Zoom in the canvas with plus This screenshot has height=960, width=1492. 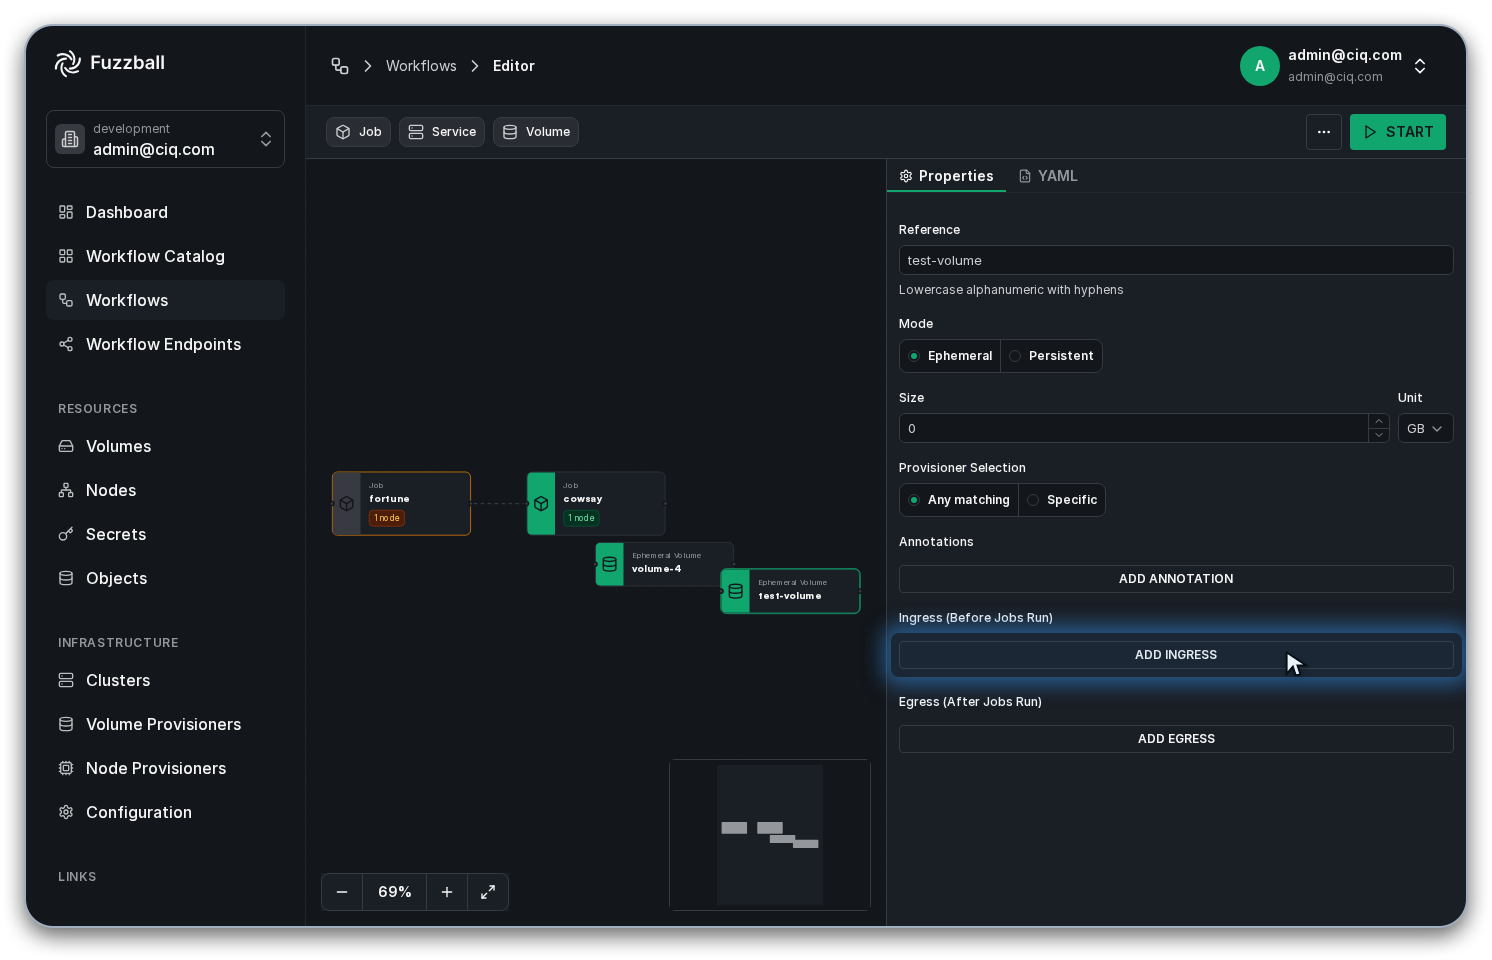click(447, 892)
